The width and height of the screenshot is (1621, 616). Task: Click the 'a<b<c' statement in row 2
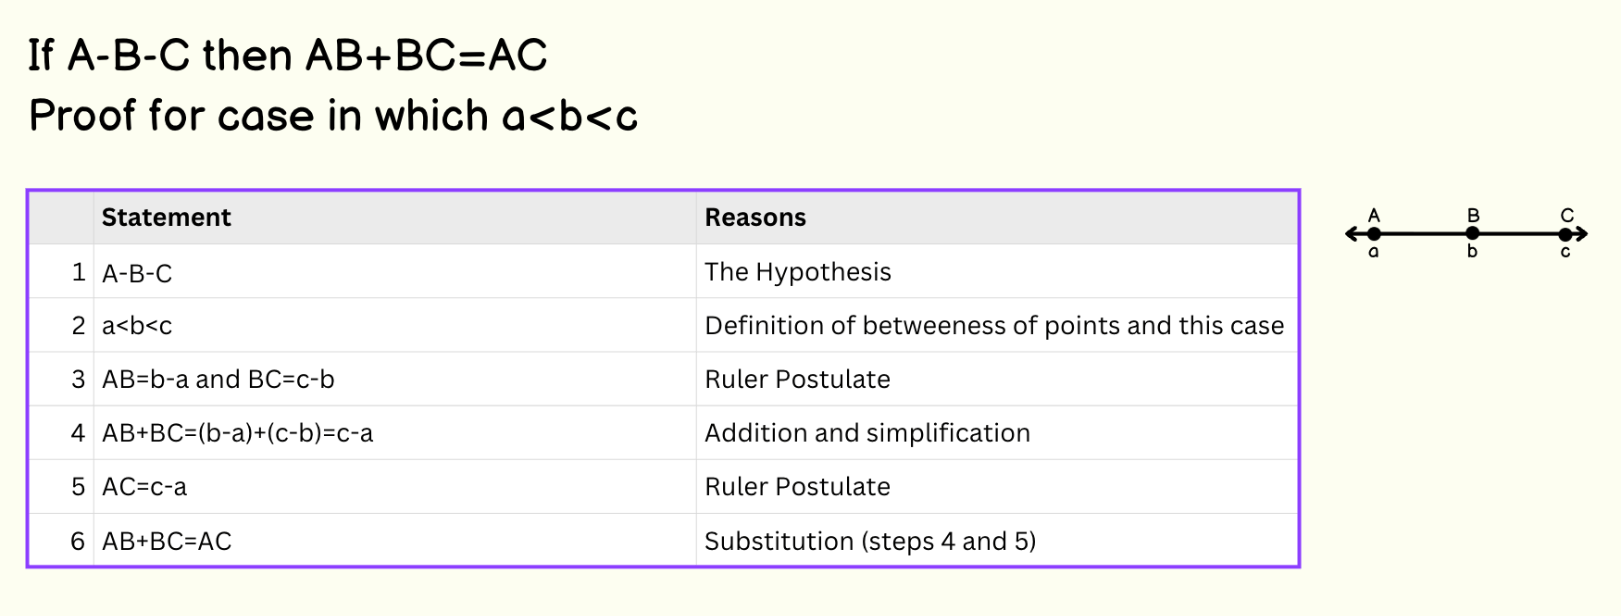(x=137, y=326)
